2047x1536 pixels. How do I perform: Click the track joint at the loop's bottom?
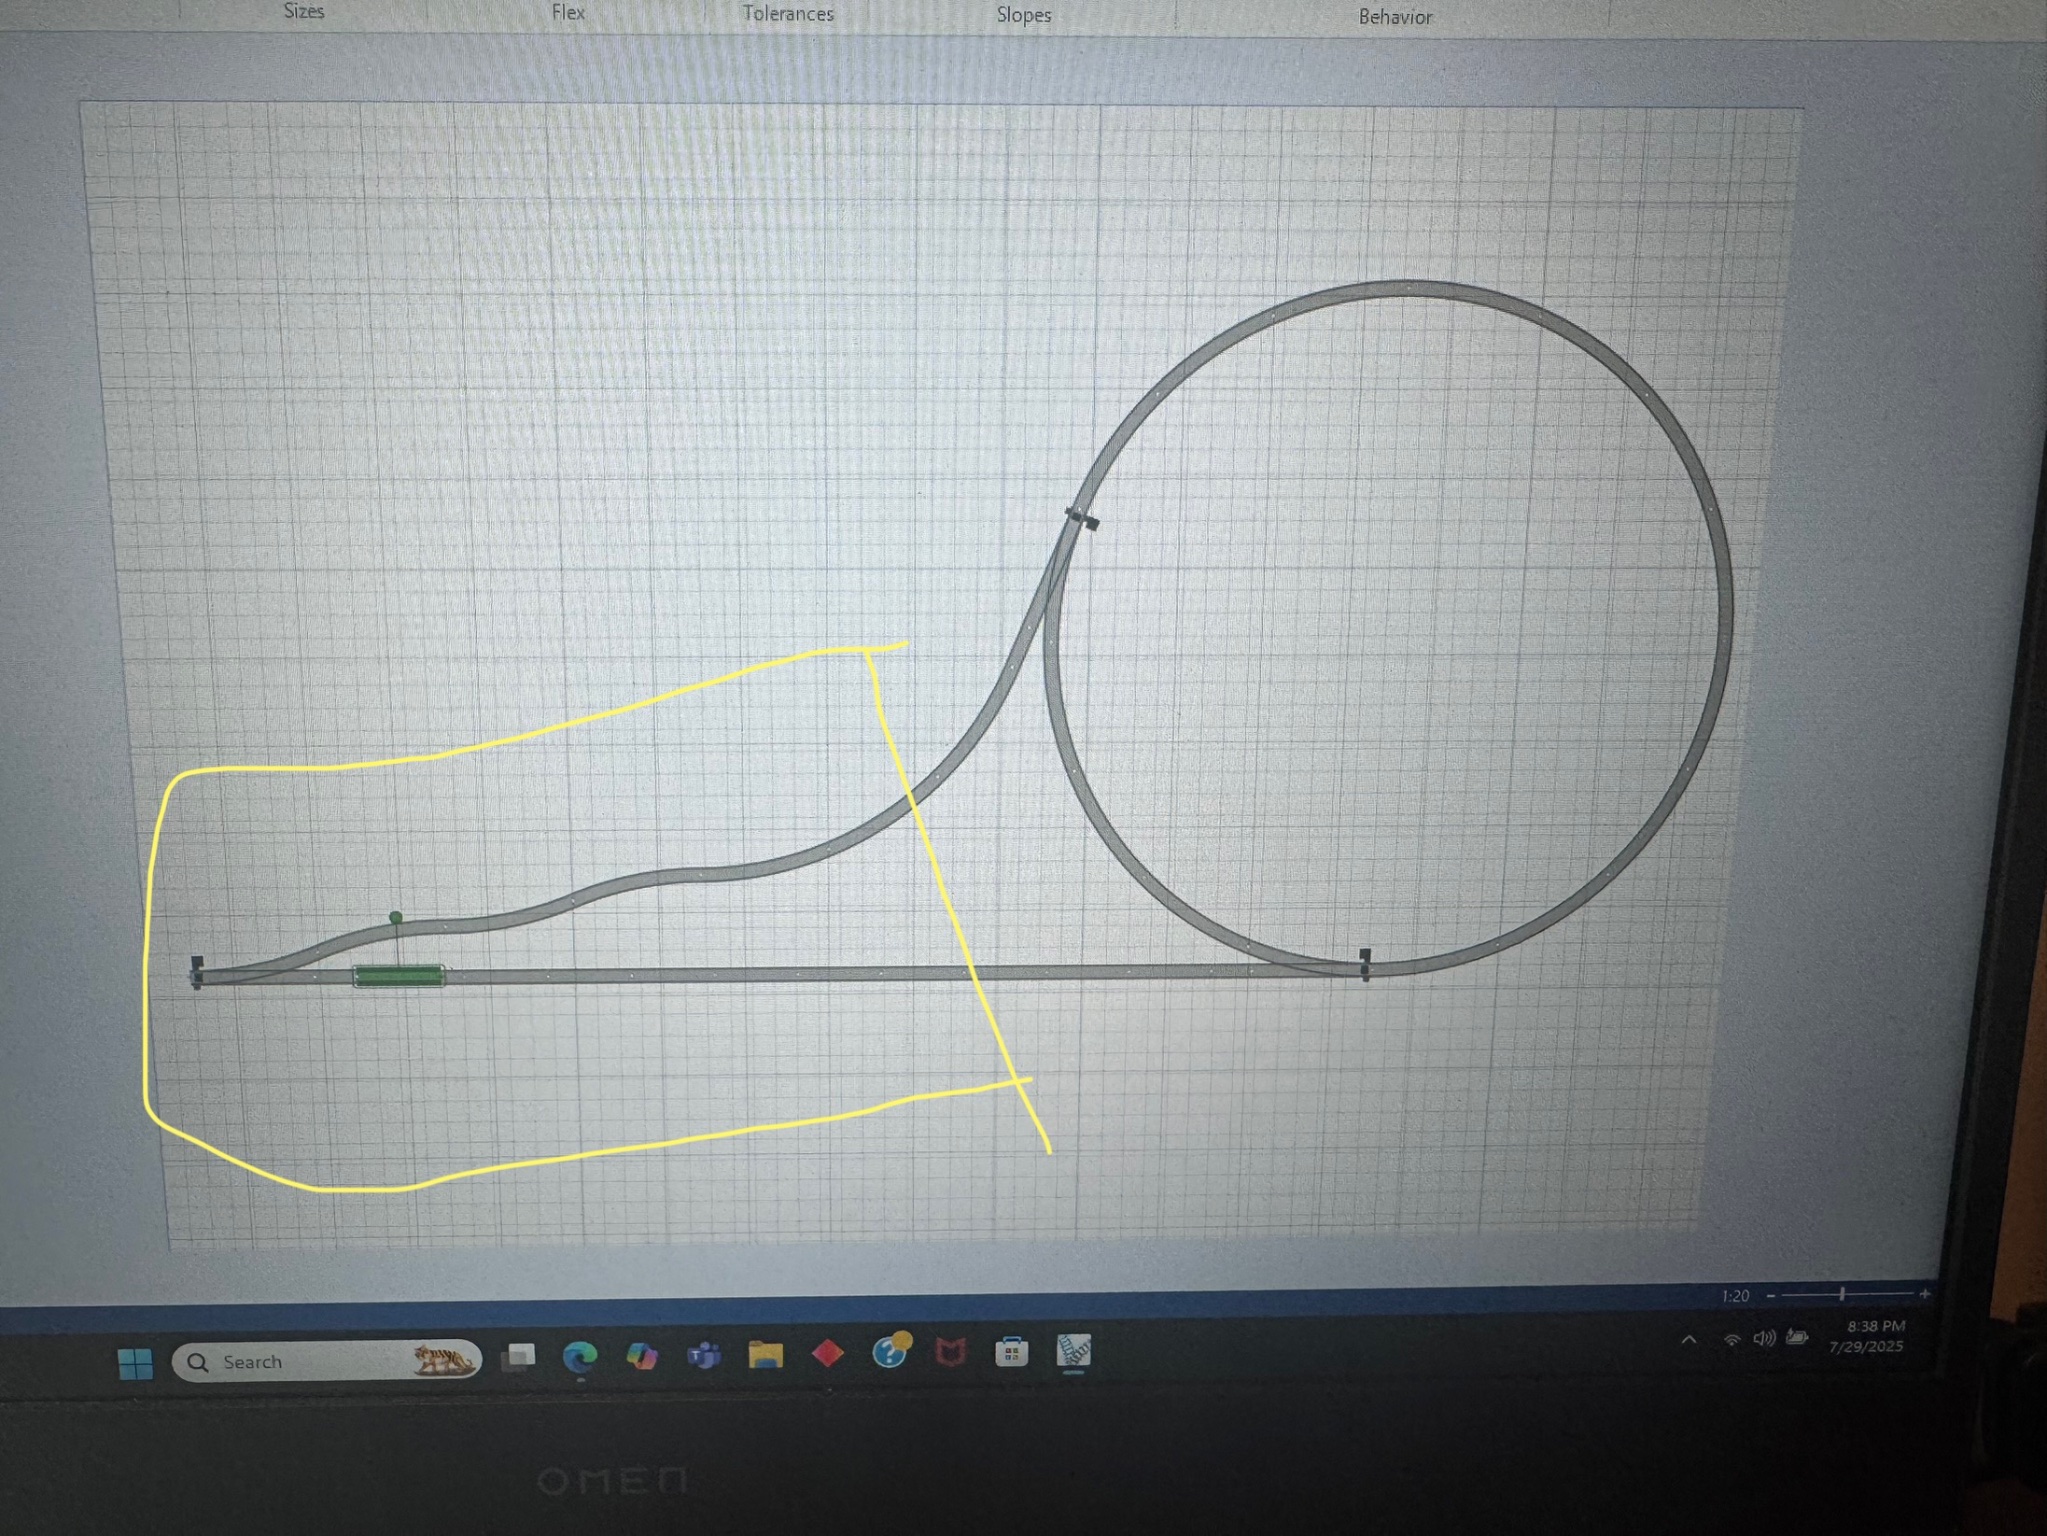[x=1365, y=965]
